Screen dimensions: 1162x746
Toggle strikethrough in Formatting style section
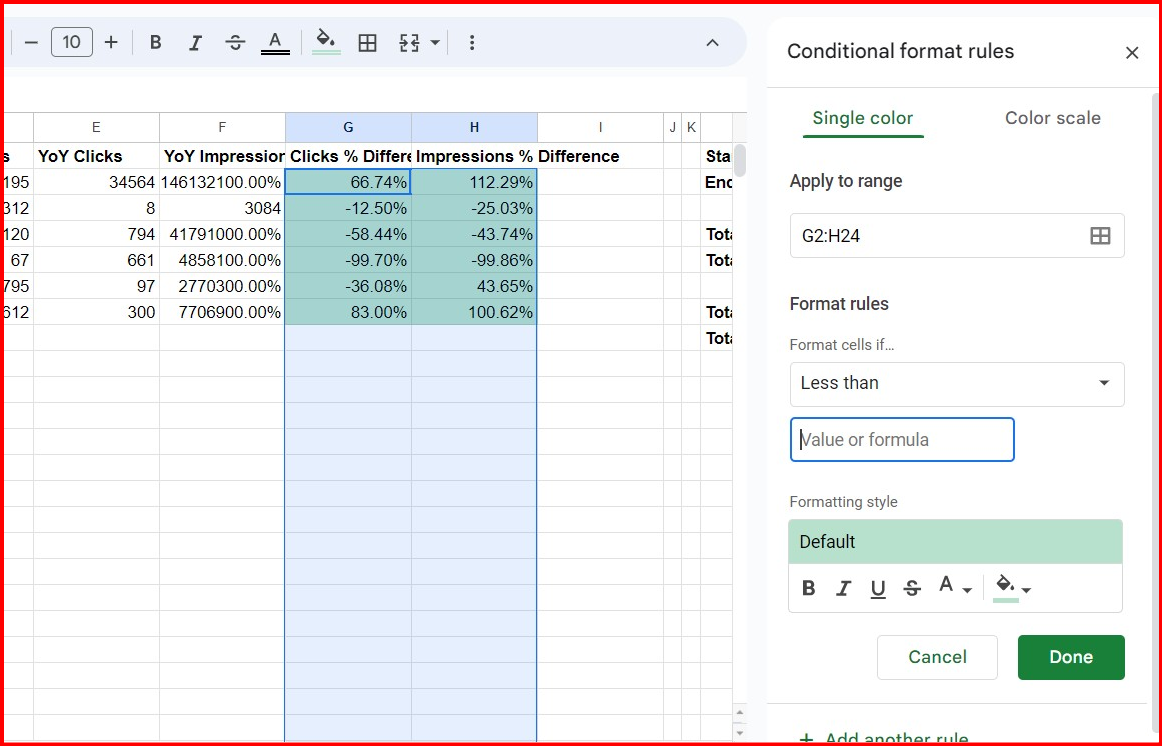[912, 588]
